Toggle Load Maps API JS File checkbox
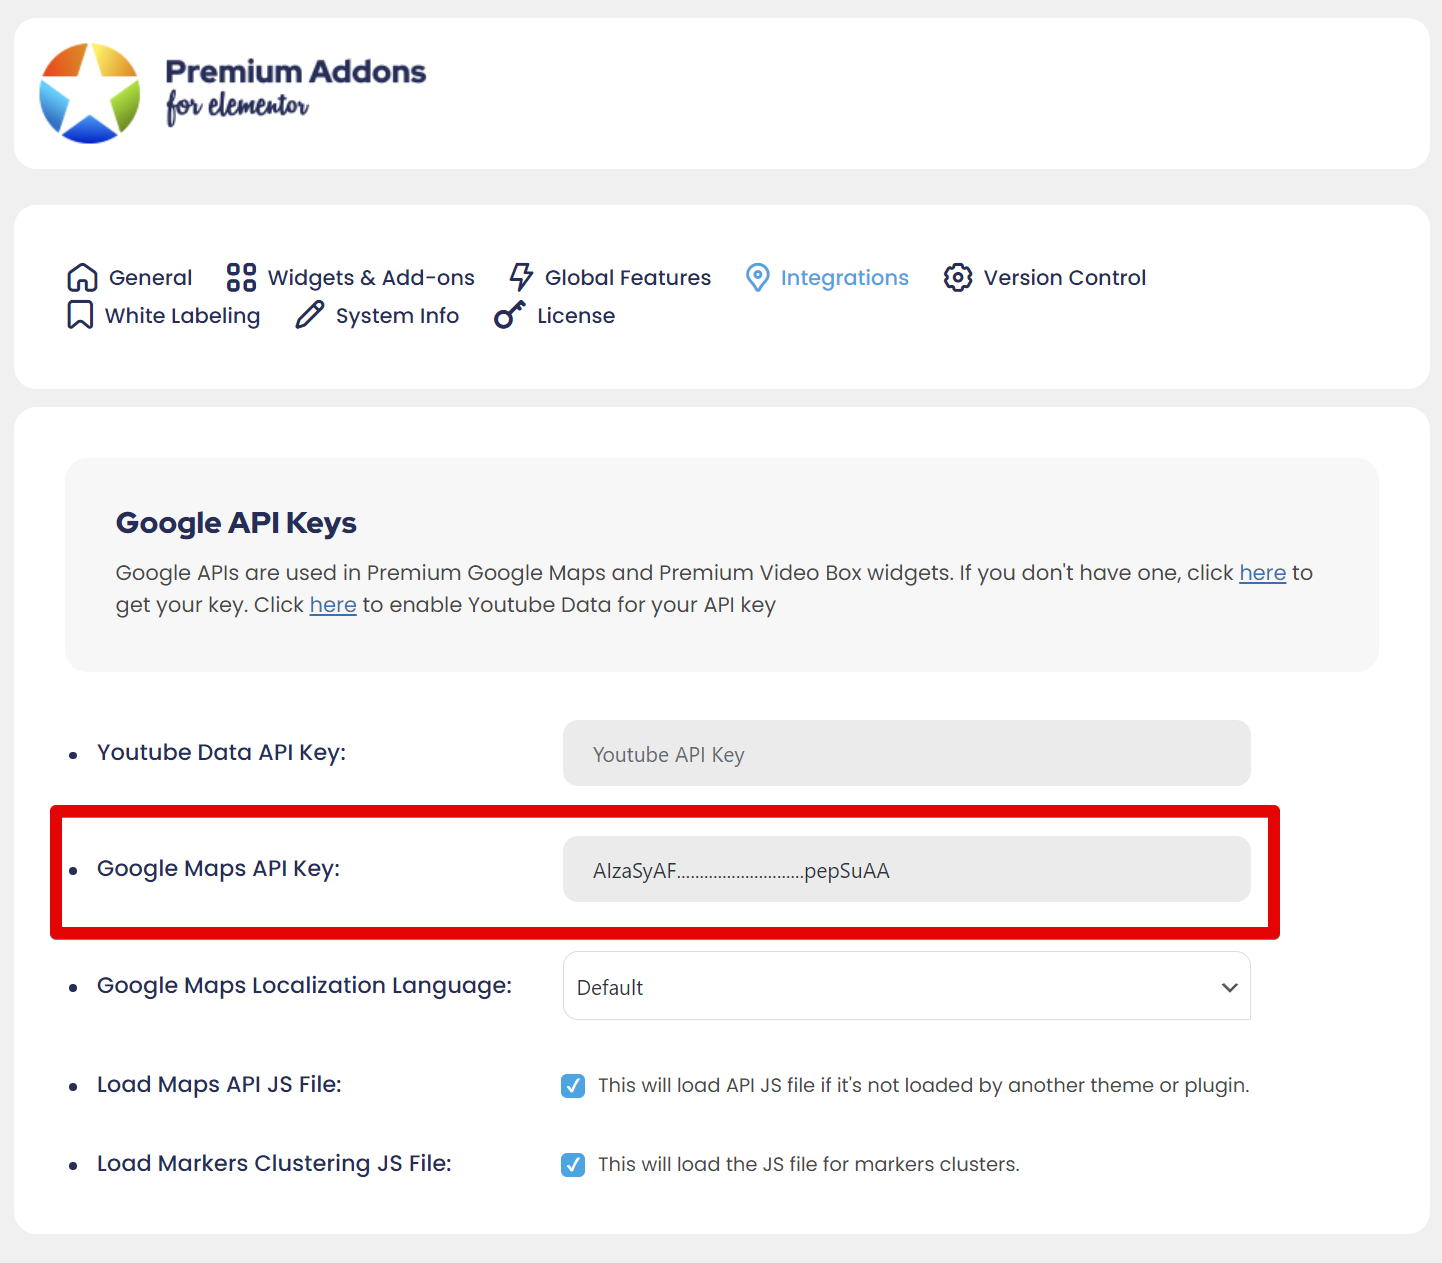 (573, 1085)
